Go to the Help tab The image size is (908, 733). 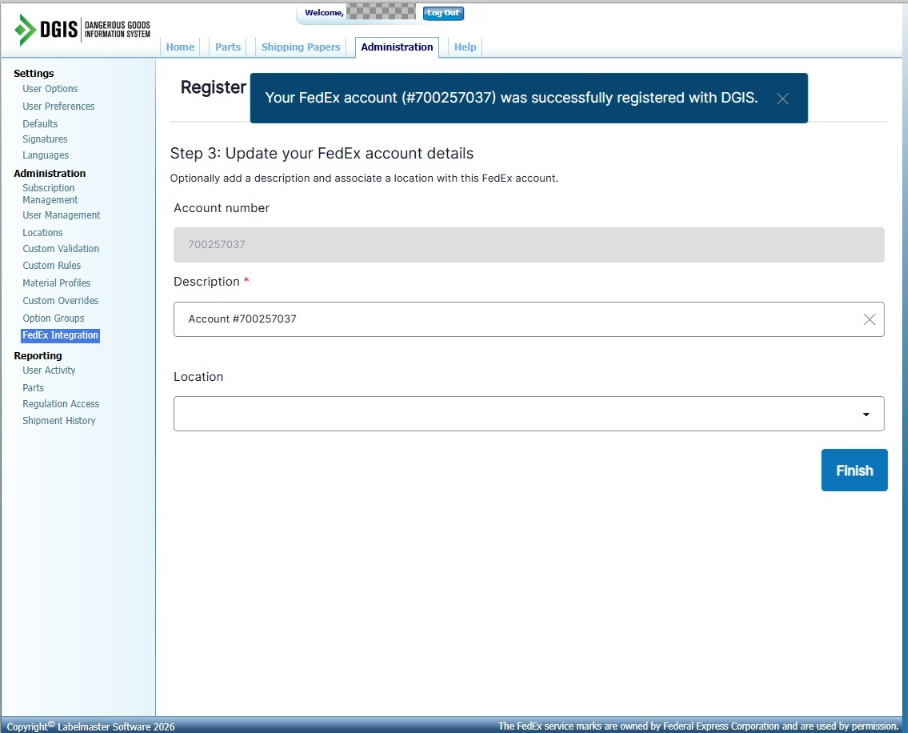tap(465, 47)
